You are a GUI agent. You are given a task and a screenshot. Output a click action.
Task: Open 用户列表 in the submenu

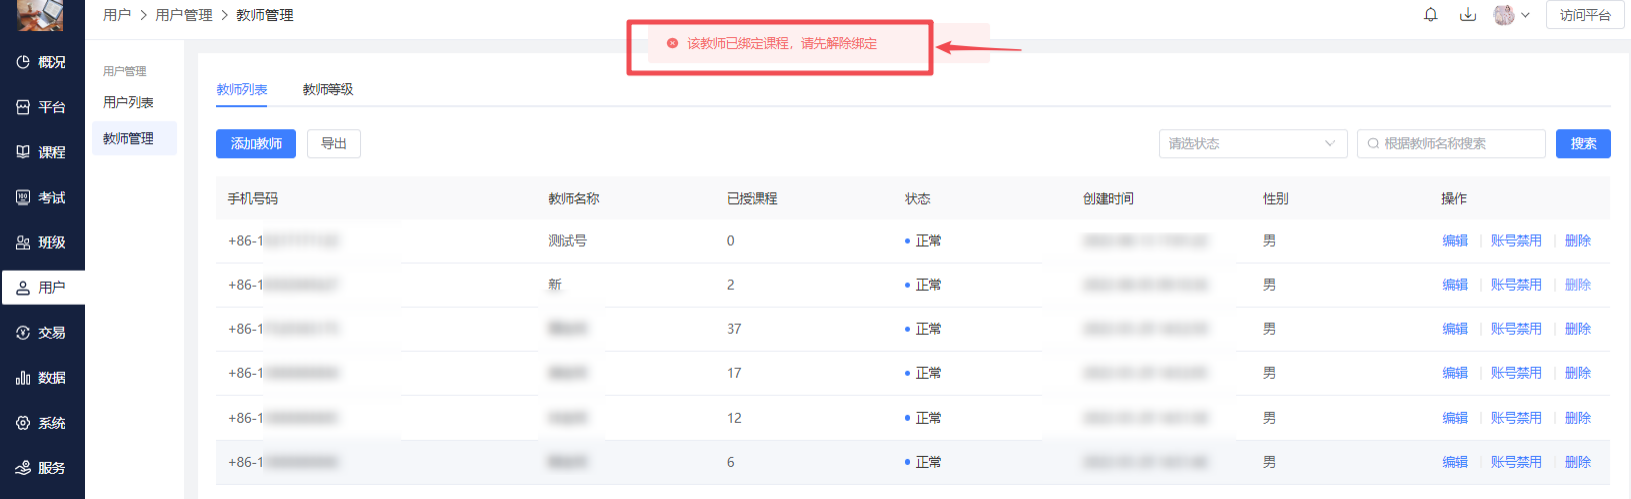click(128, 103)
